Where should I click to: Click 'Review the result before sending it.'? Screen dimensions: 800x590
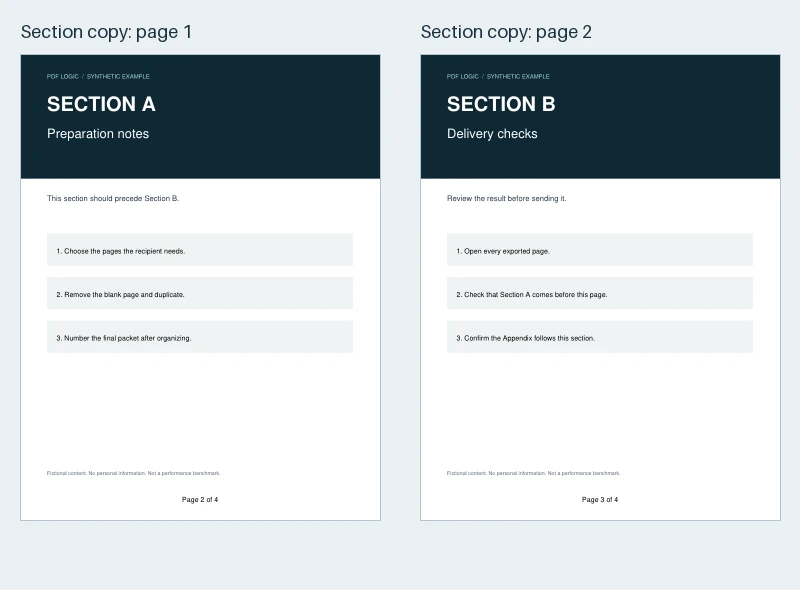(x=507, y=199)
